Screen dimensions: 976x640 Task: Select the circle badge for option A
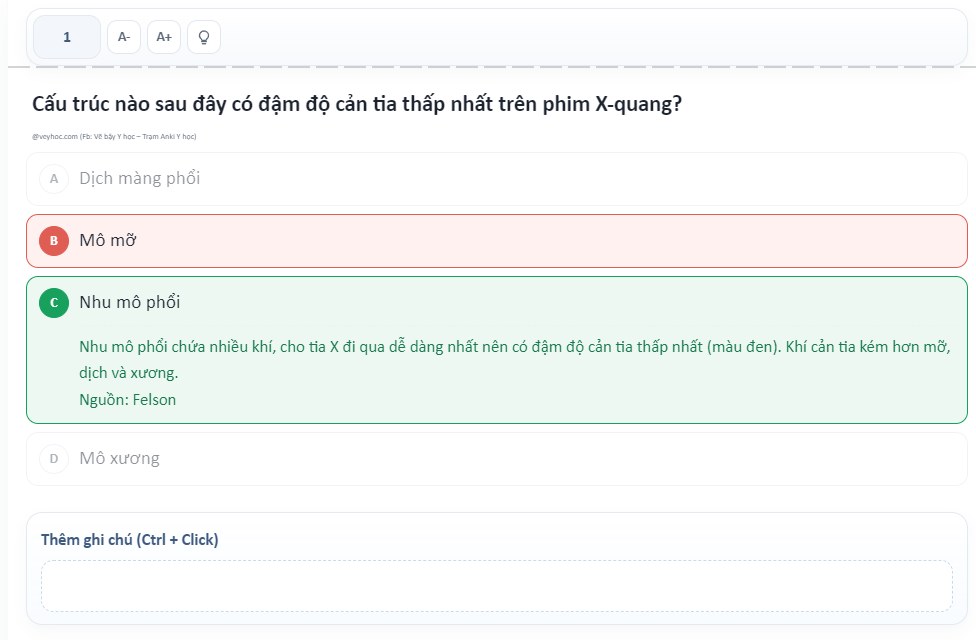pyautogui.click(x=54, y=179)
